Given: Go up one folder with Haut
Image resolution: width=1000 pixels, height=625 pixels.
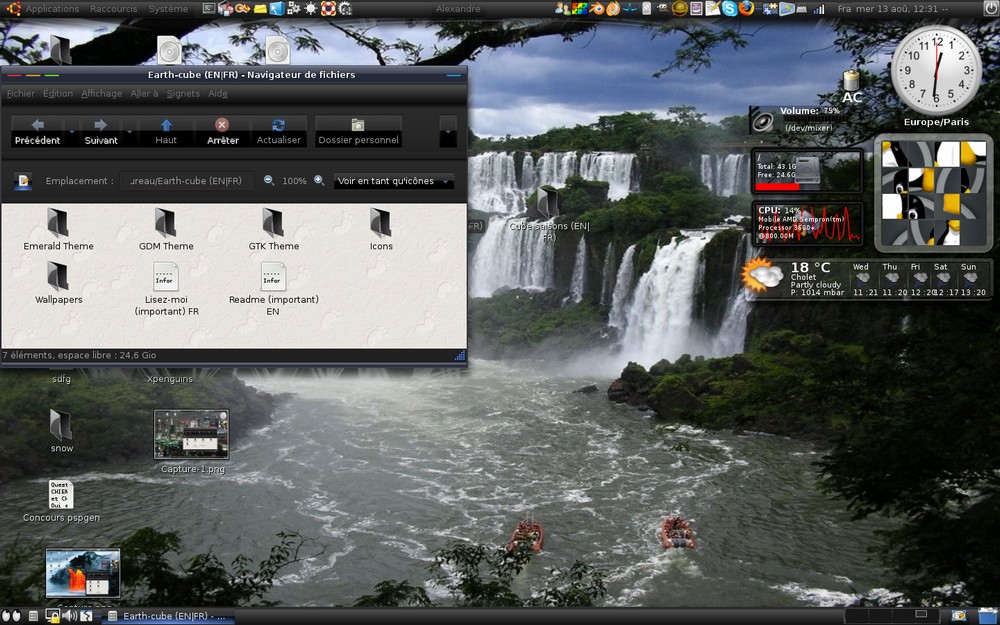Looking at the screenshot, I should pyautogui.click(x=166, y=131).
